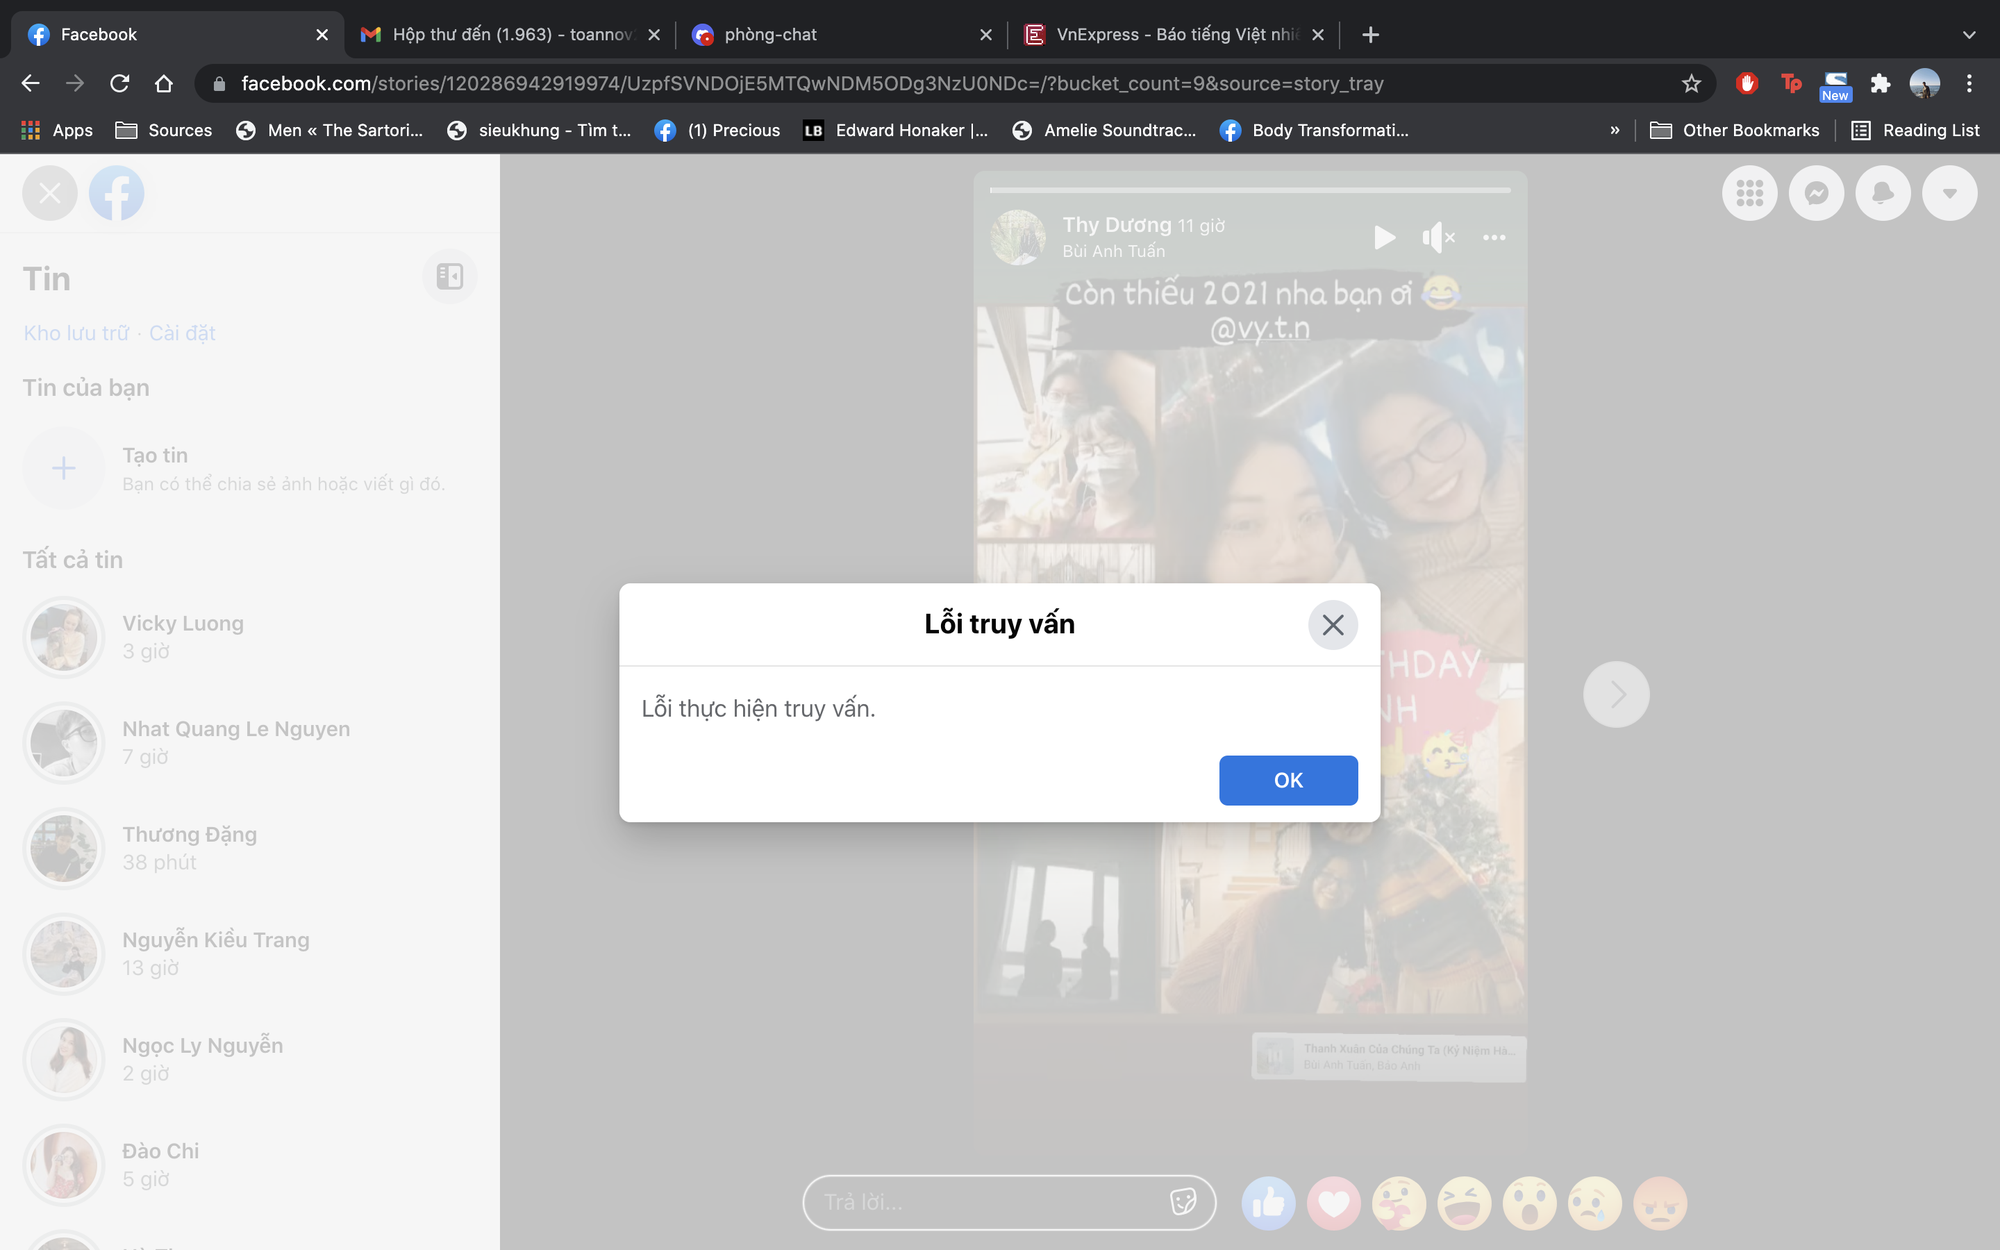Click OK in the error dialog
Viewport: 2000px width, 1250px height.
(x=1288, y=780)
